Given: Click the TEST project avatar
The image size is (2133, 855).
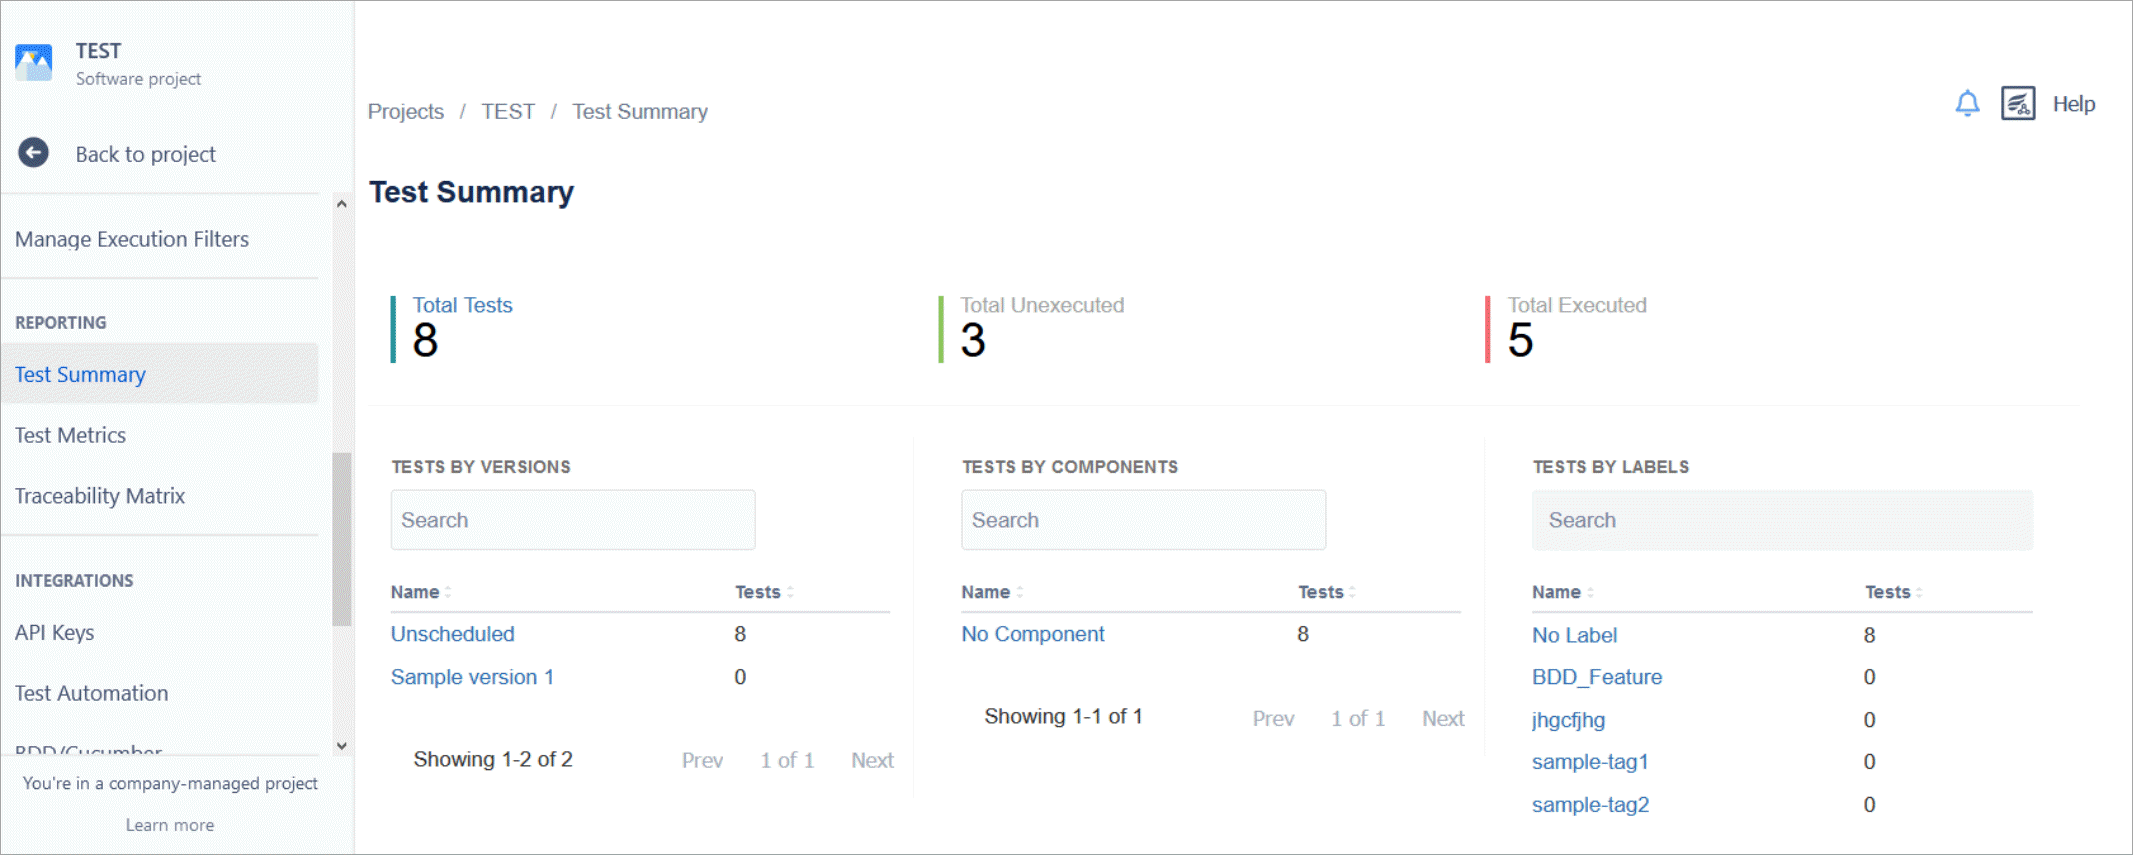Looking at the screenshot, I should 33,61.
